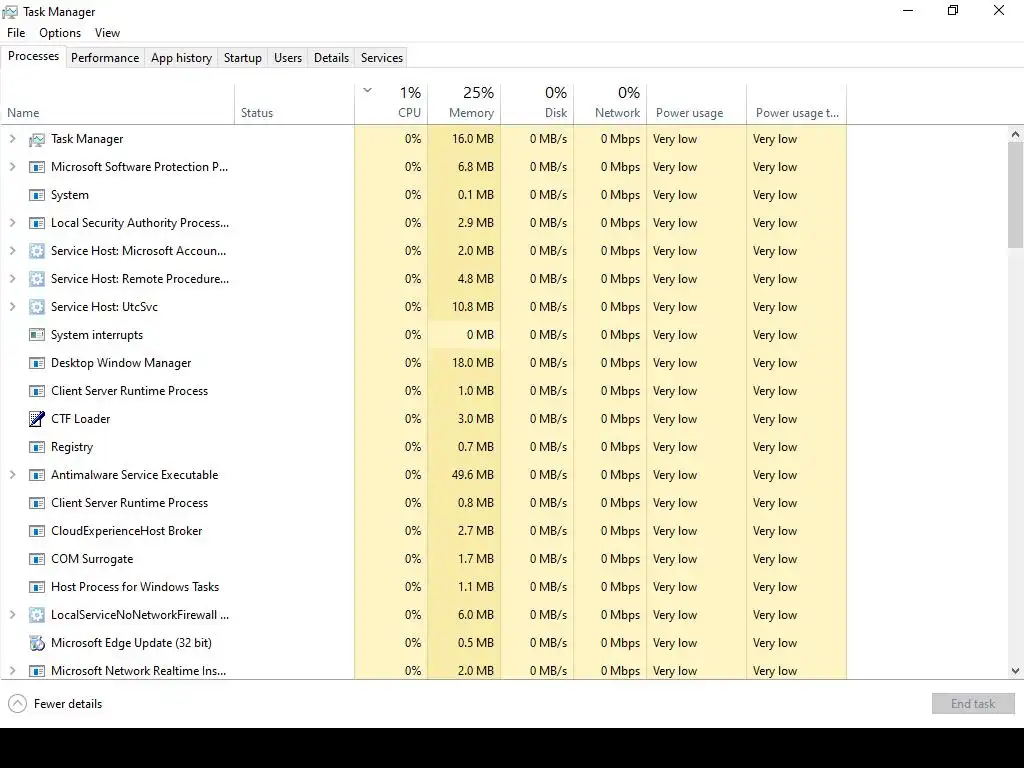
Task: Sort by the Network column header
Action: [611, 104]
